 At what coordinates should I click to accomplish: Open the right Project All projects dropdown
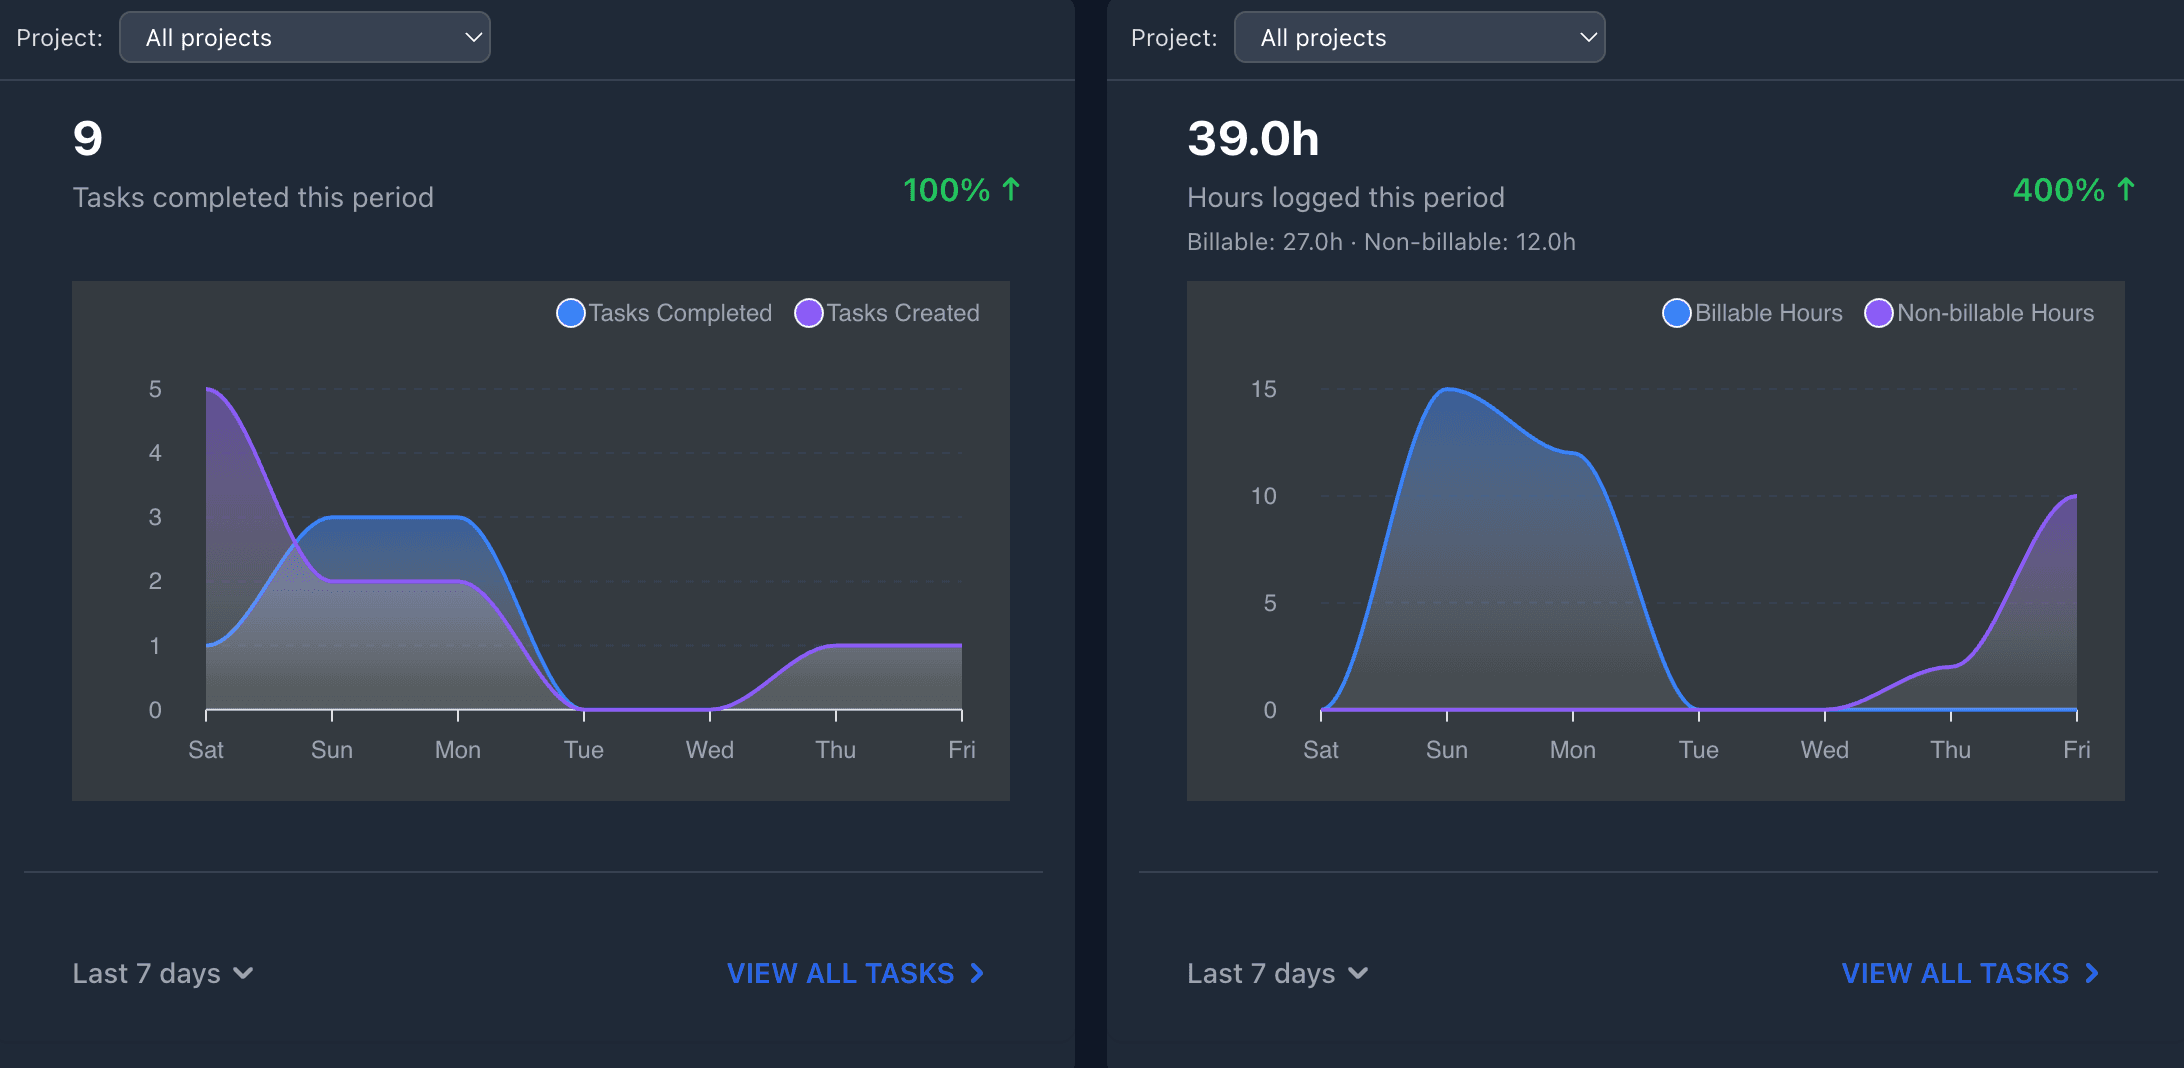pos(1419,37)
